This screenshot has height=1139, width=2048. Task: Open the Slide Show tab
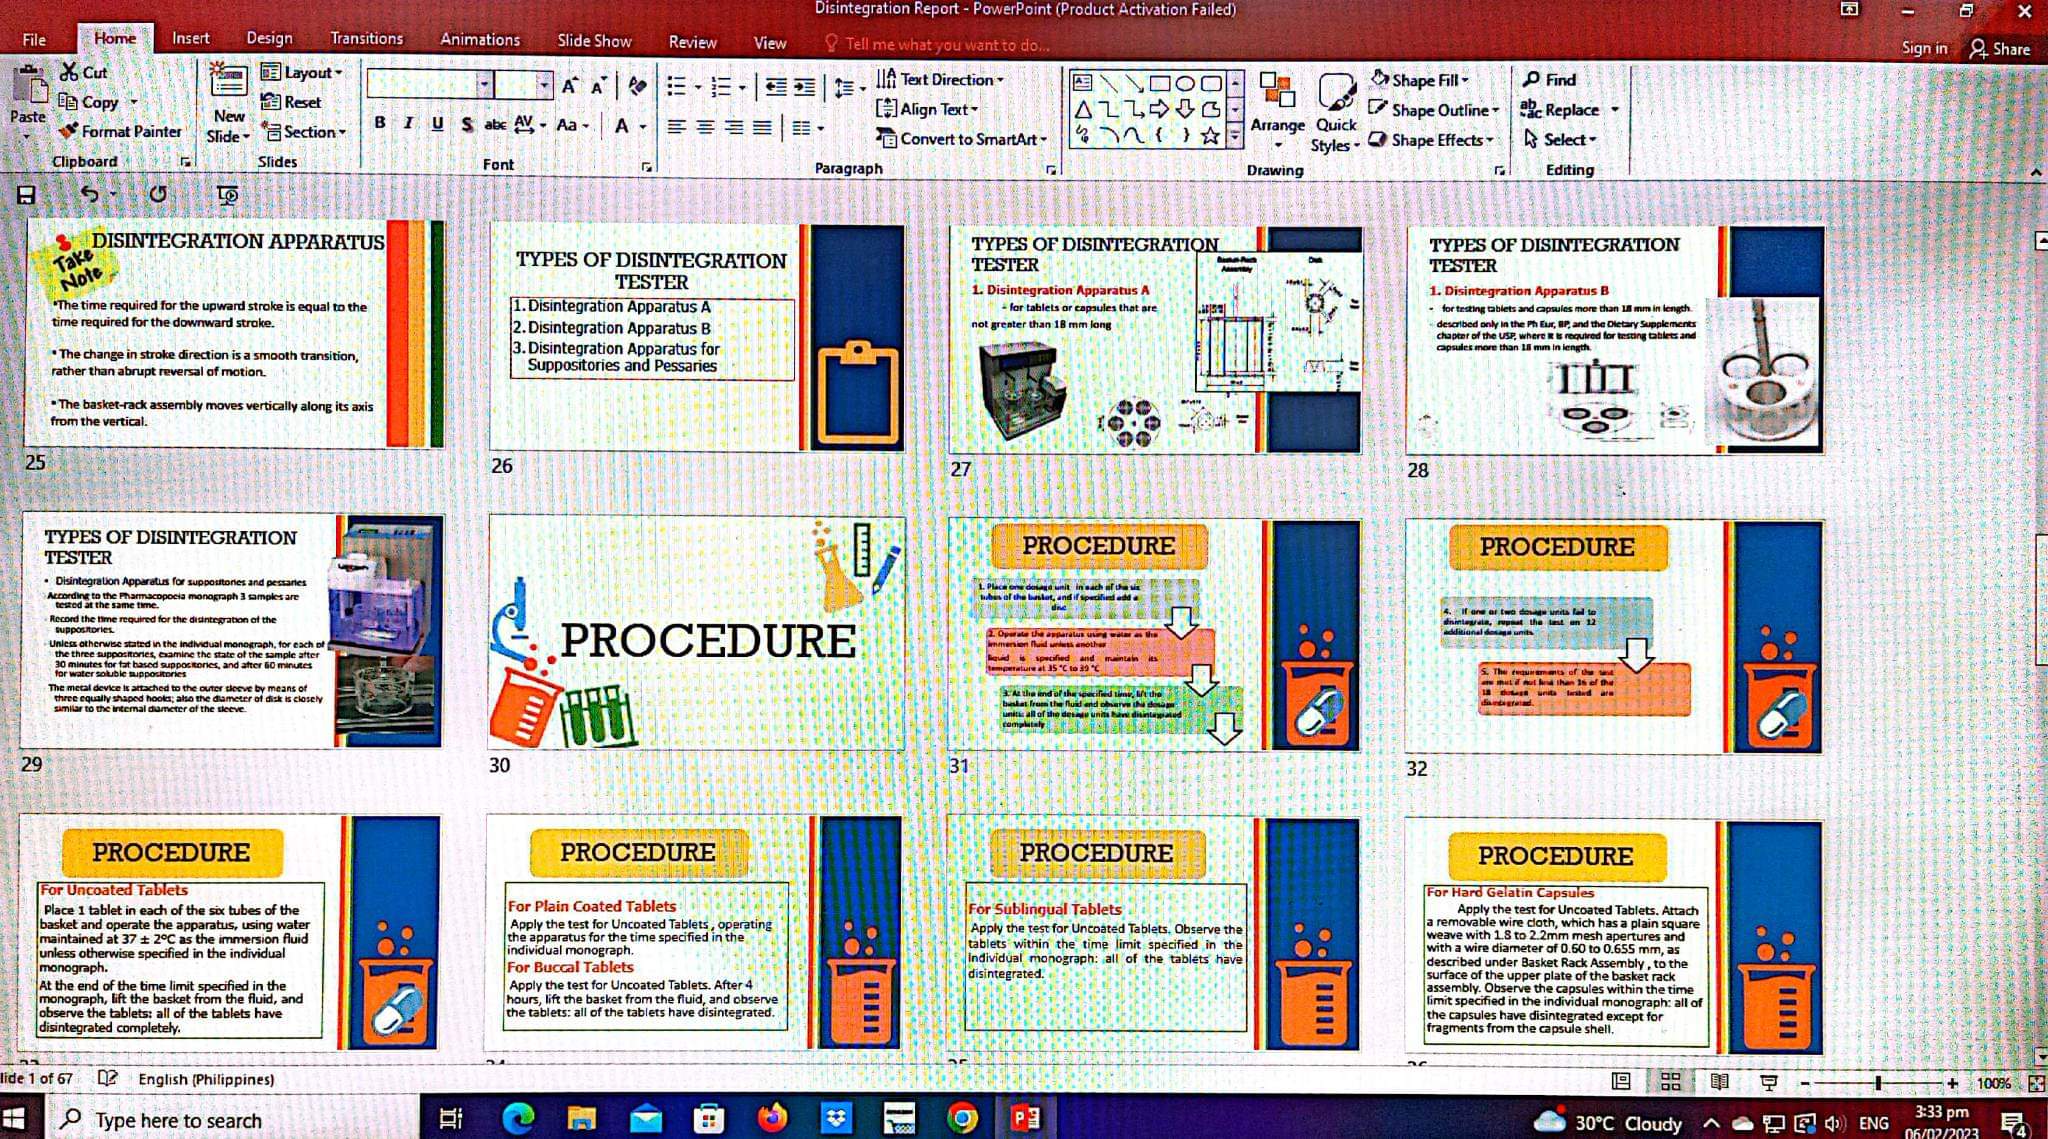pyautogui.click(x=594, y=40)
